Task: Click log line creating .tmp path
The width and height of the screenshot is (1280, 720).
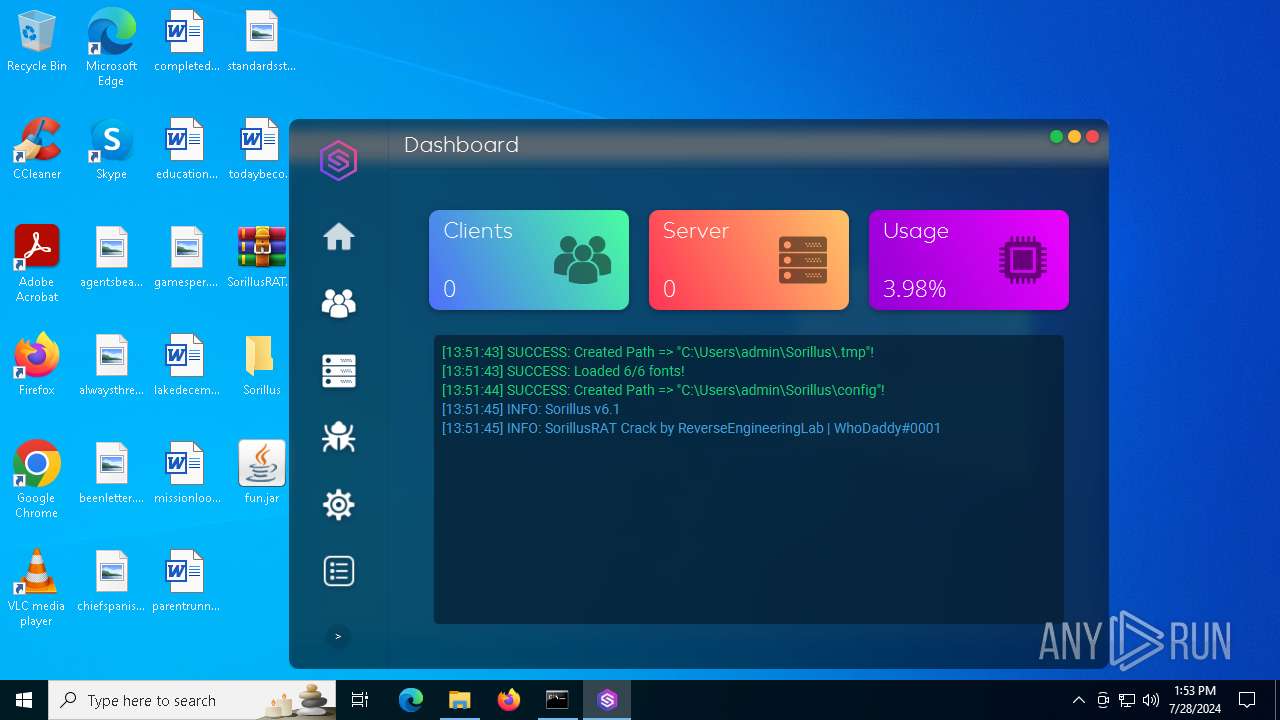Action: [x=658, y=352]
